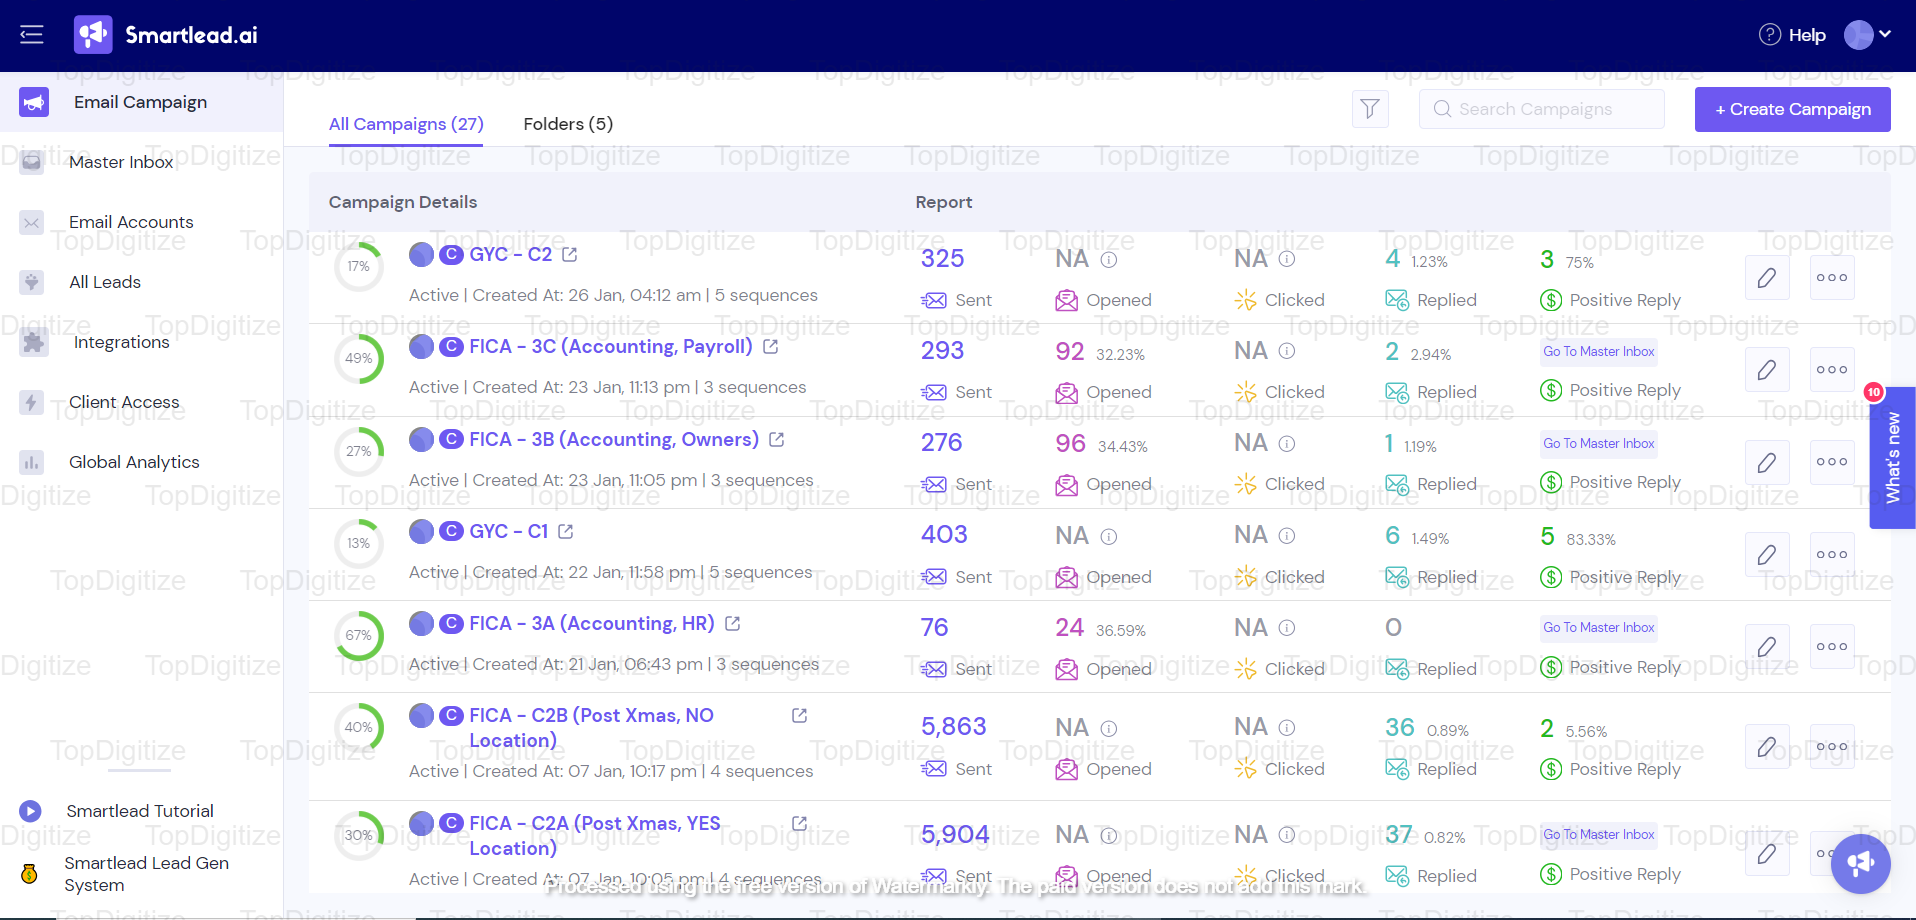Click Opened info icon for GYC - C2
This screenshot has width=1916, height=920.
click(1109, 260)
